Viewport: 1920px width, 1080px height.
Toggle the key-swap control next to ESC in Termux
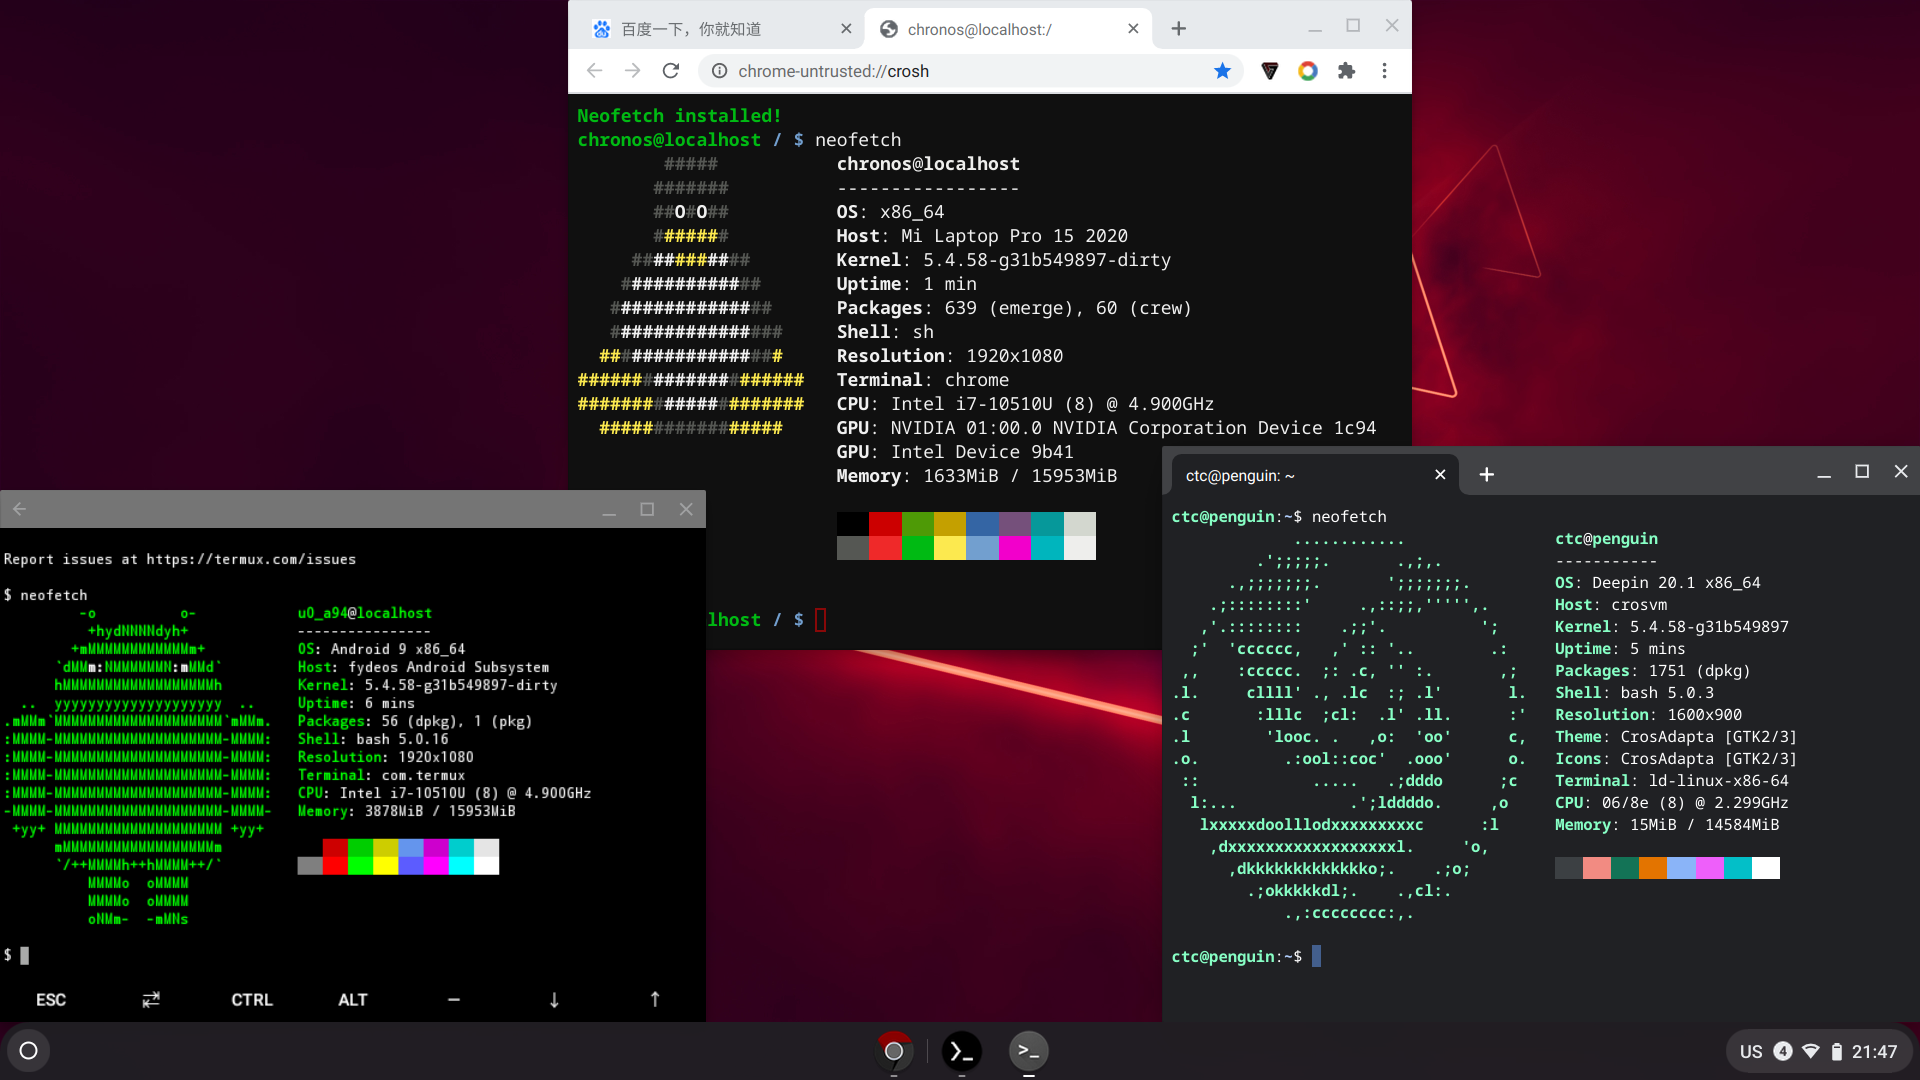(150, 999)
